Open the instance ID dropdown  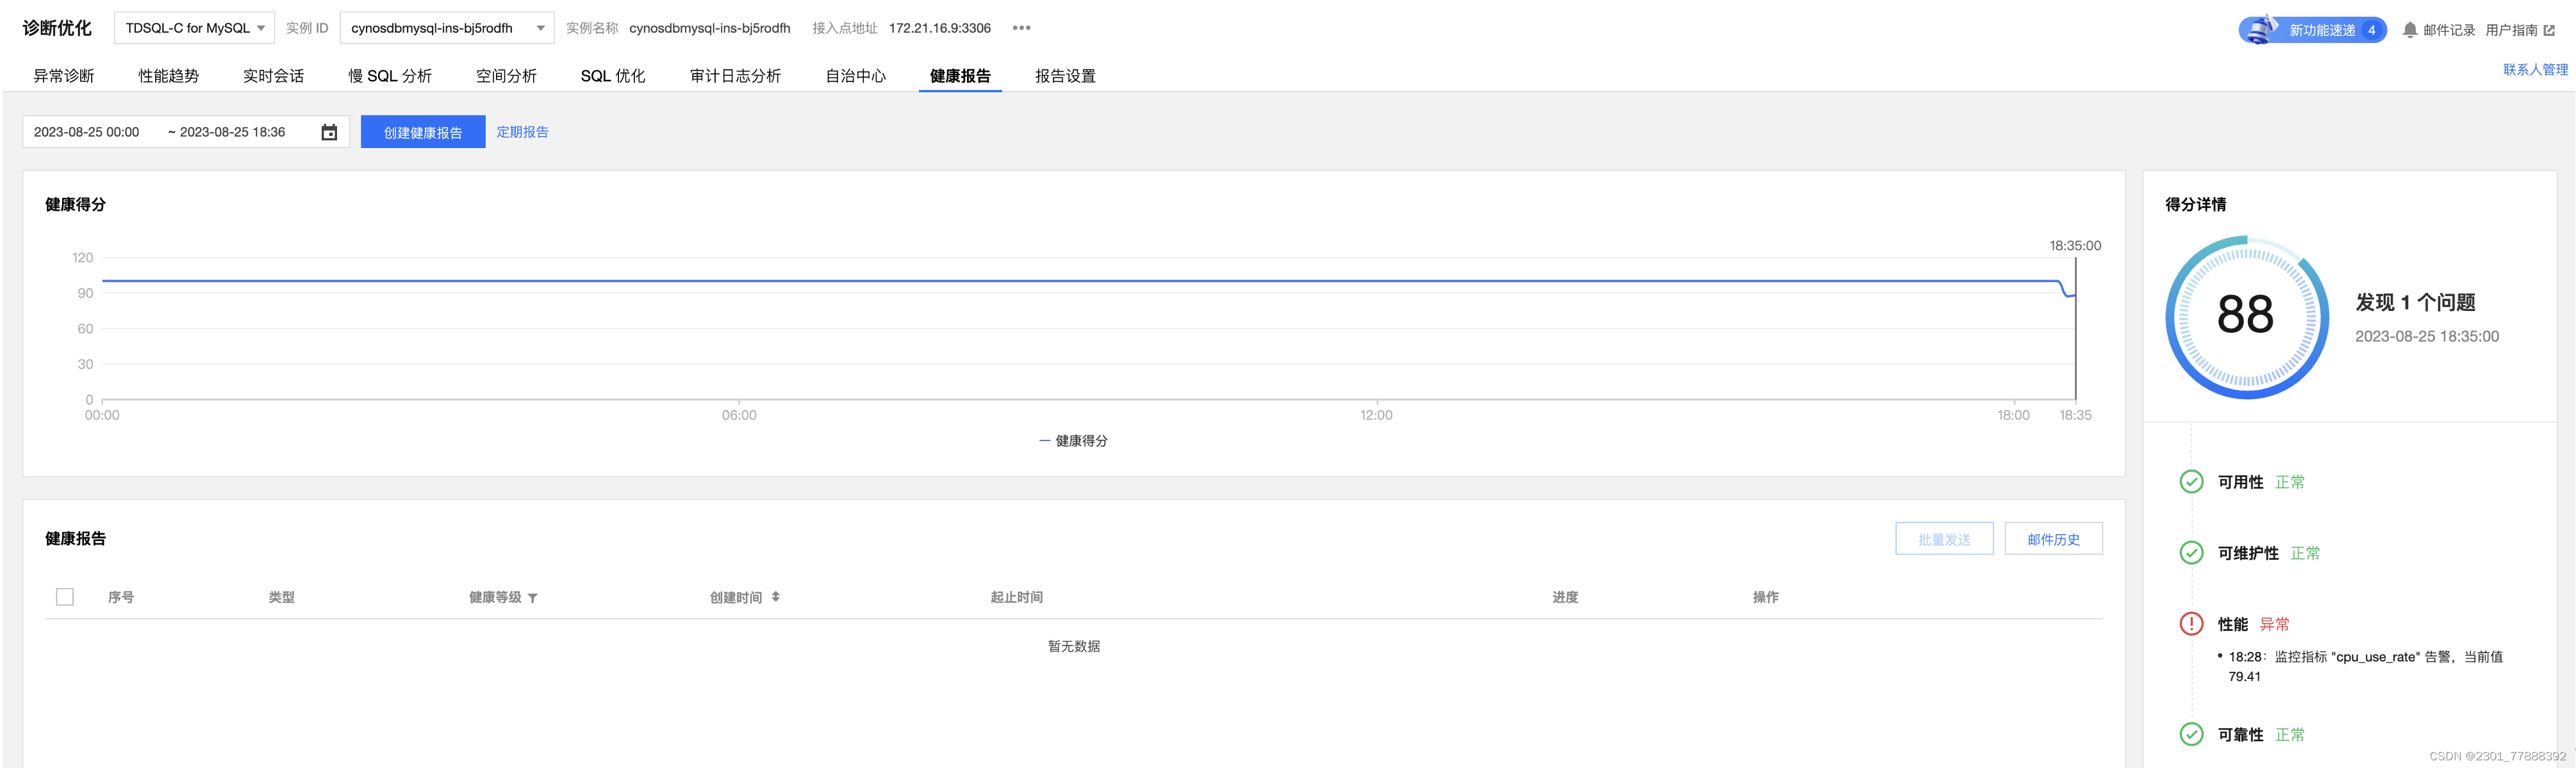(447, 28)
